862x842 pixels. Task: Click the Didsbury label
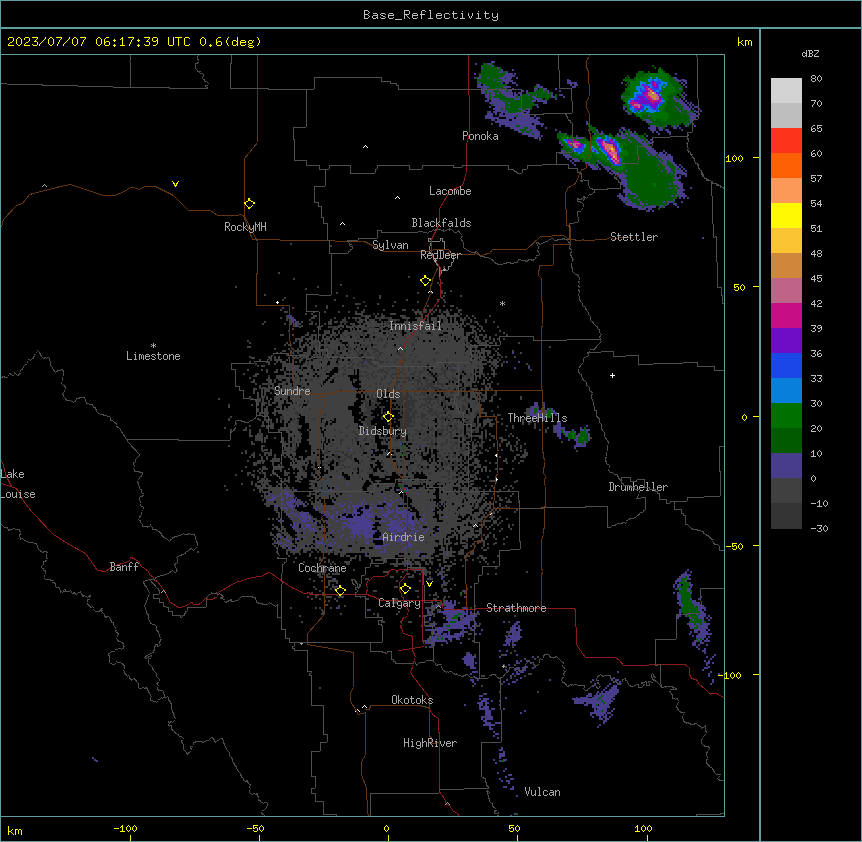pyautogui.click(x=383, y=431)
